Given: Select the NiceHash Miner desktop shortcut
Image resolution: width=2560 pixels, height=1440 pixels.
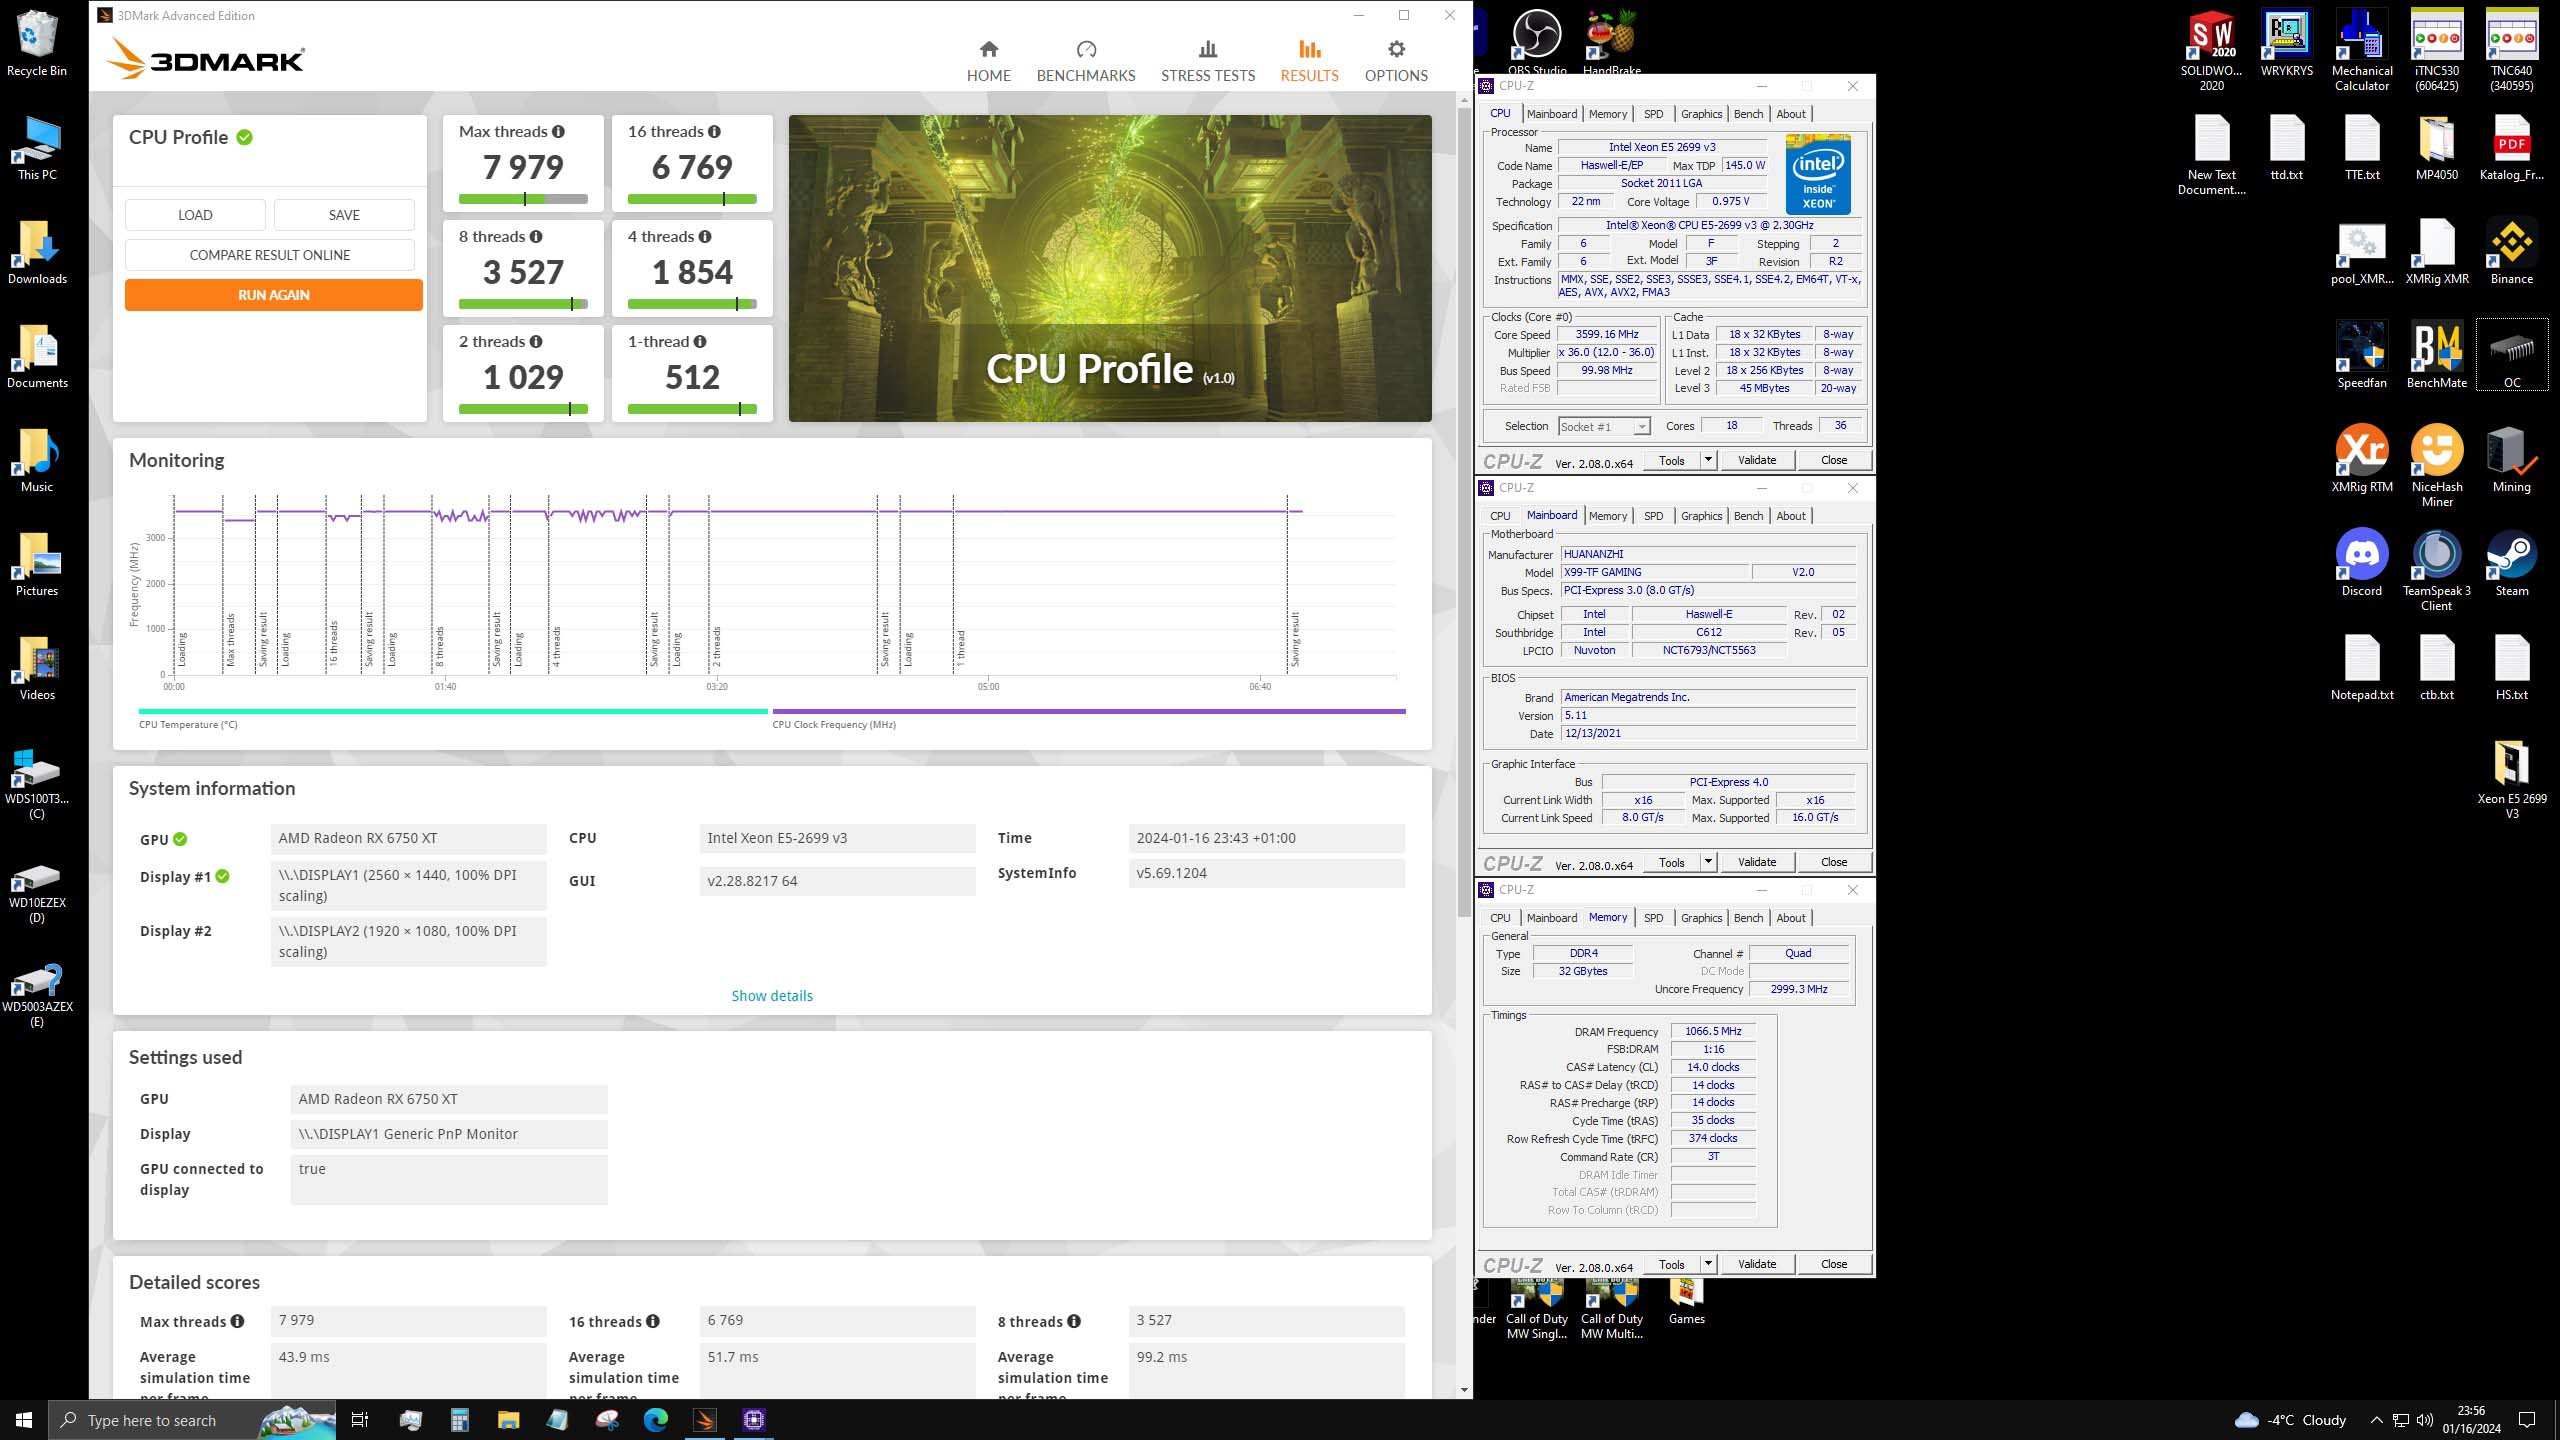Looking at the screenshot, I should coord(2437,466).
